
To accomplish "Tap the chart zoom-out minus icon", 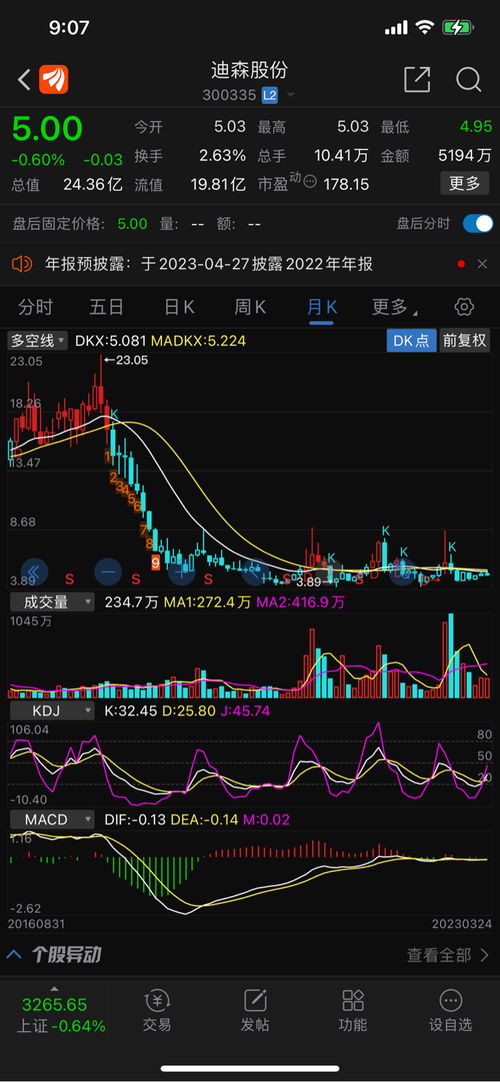I will pyautogui.click(x=108, y=572).
